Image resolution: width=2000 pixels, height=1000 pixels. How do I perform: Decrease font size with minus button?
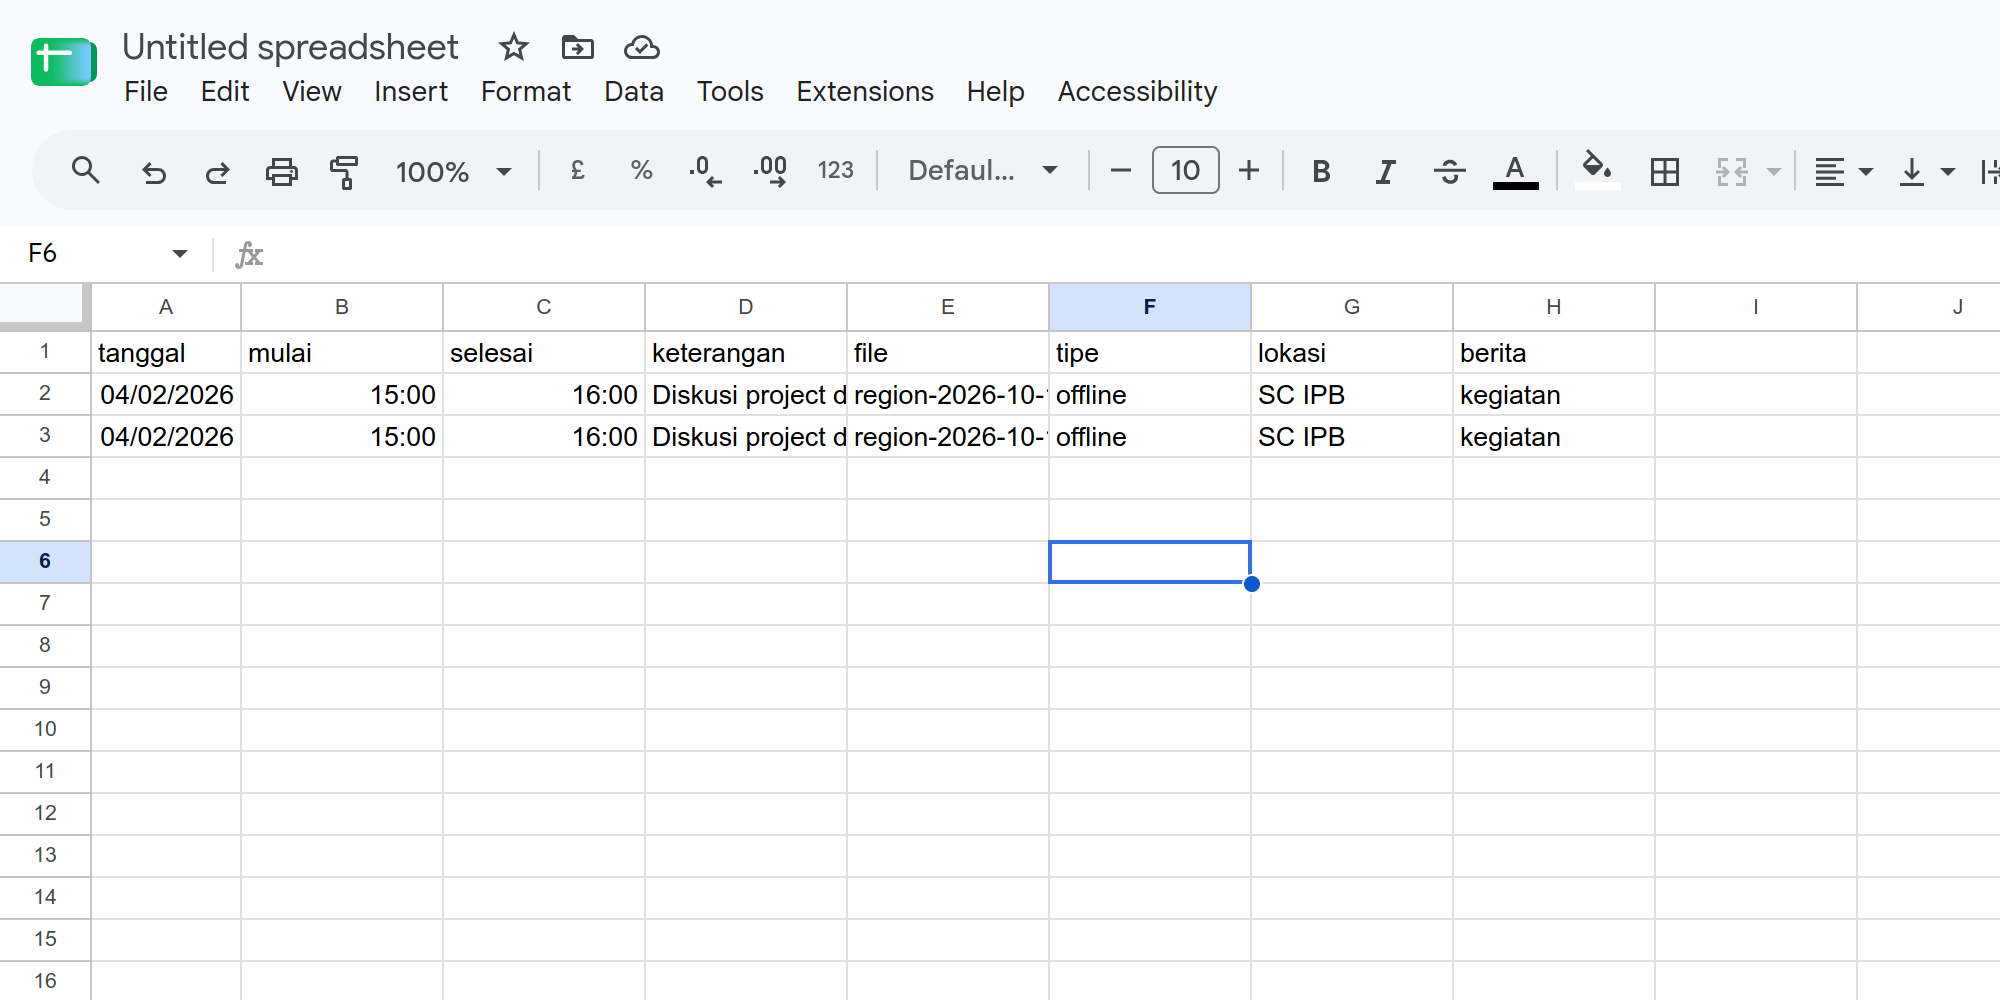[1121, 171]
